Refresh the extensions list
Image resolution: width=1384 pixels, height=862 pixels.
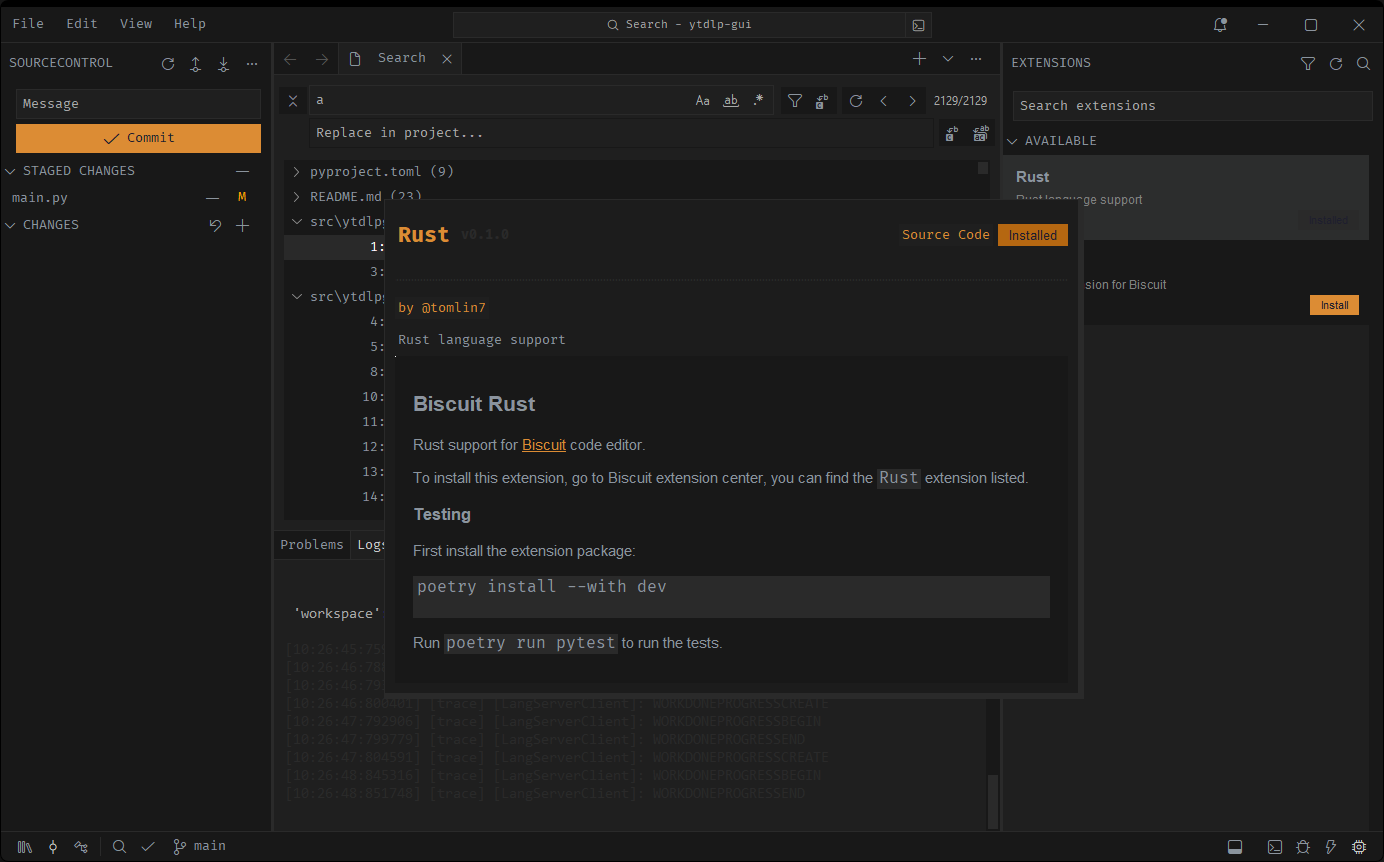point(1336,64)
